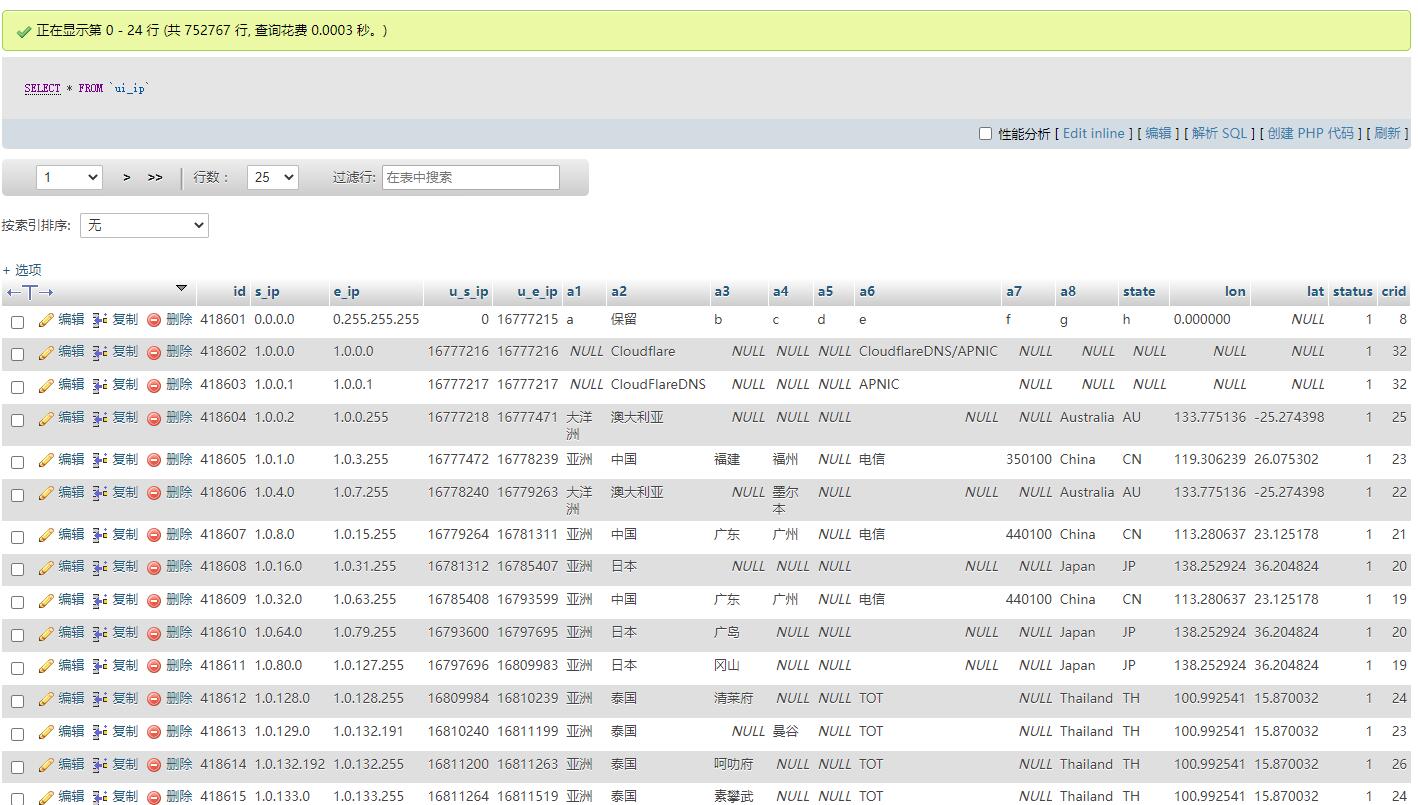Enable the 性能分析 profiling checkbox

[x=985, y=134]
